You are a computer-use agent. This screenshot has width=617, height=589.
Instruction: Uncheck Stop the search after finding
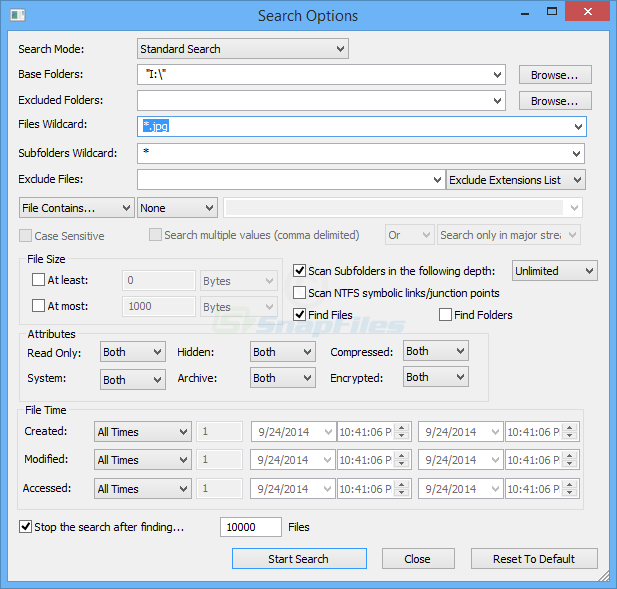[x=26, y=526]
